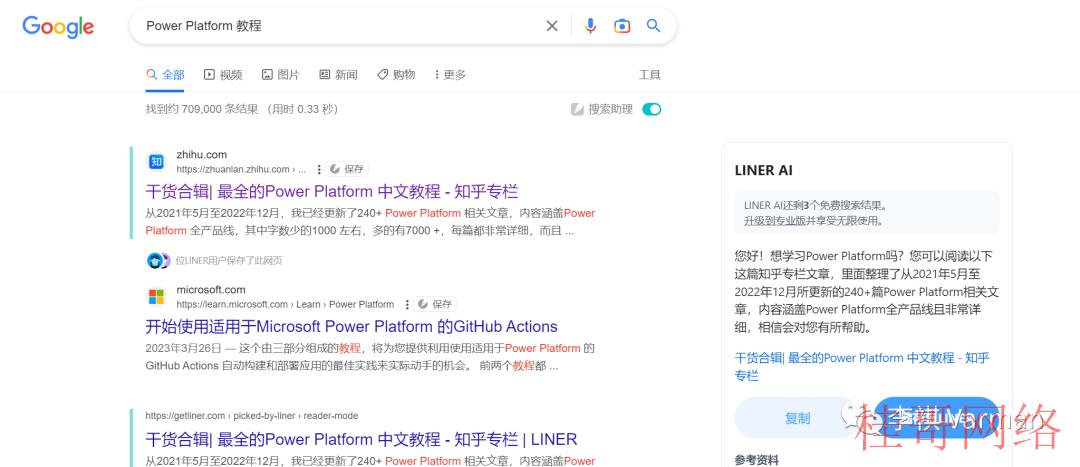Expand the 更多 menu
1080x467 pixels.
click(450, 74)
